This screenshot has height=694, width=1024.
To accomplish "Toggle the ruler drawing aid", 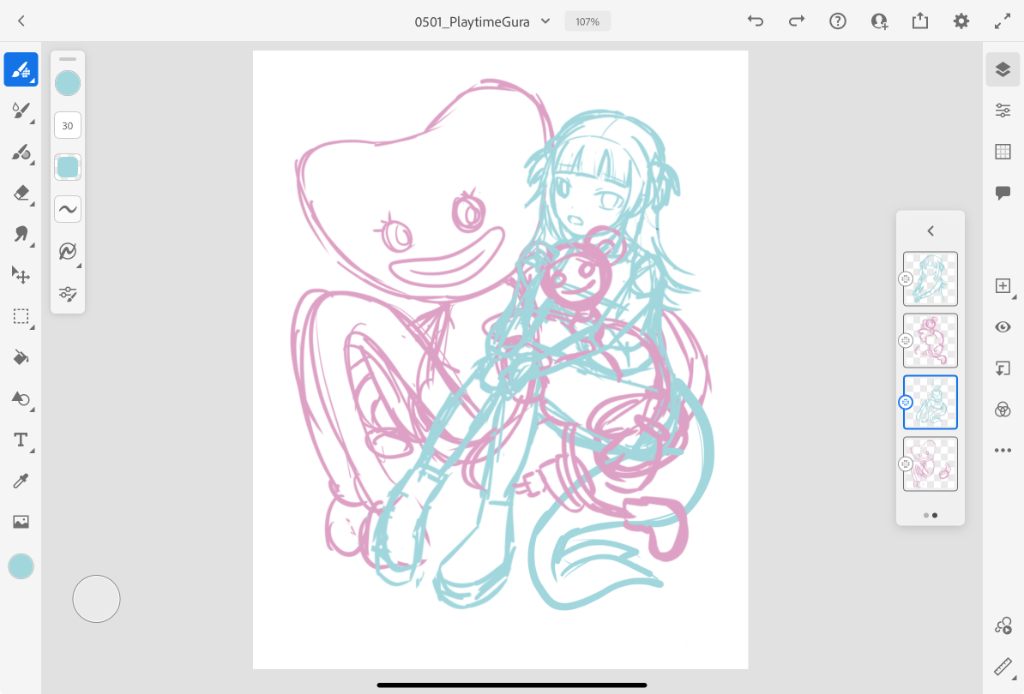I will tap(1003, 667).
